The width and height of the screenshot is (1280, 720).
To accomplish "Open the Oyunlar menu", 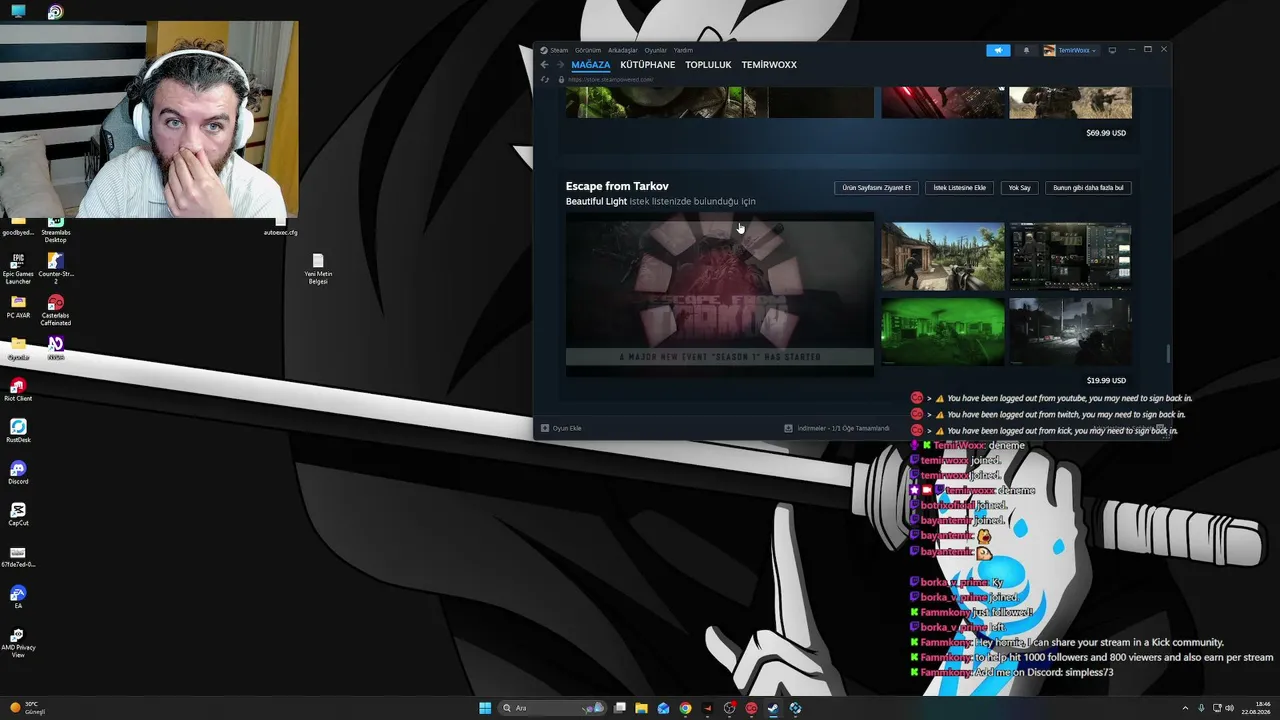I will pos(656,50).
